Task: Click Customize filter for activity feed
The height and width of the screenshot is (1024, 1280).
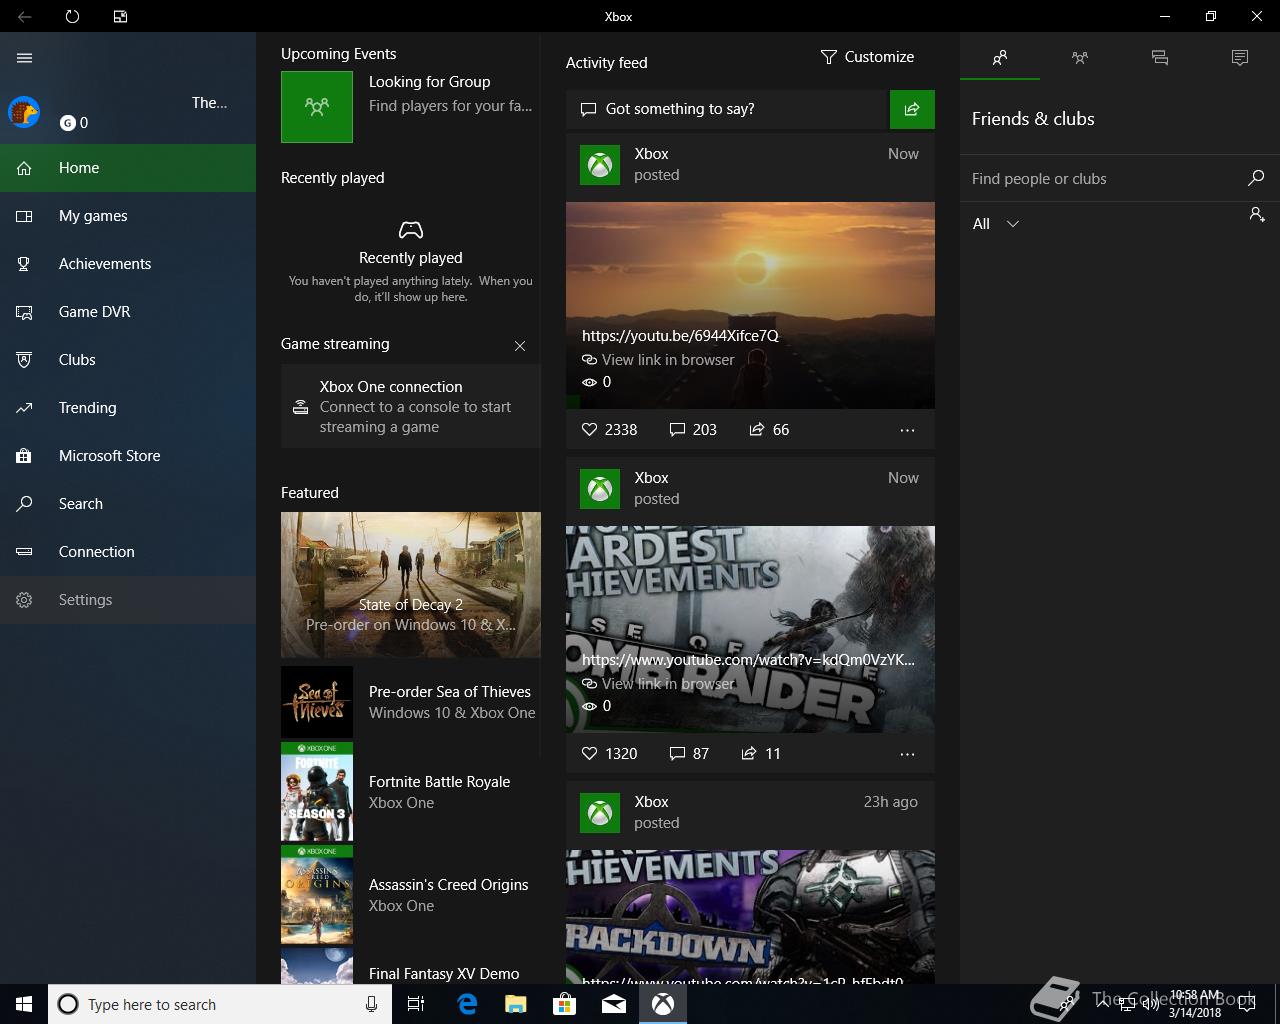Action: [867, 57]
